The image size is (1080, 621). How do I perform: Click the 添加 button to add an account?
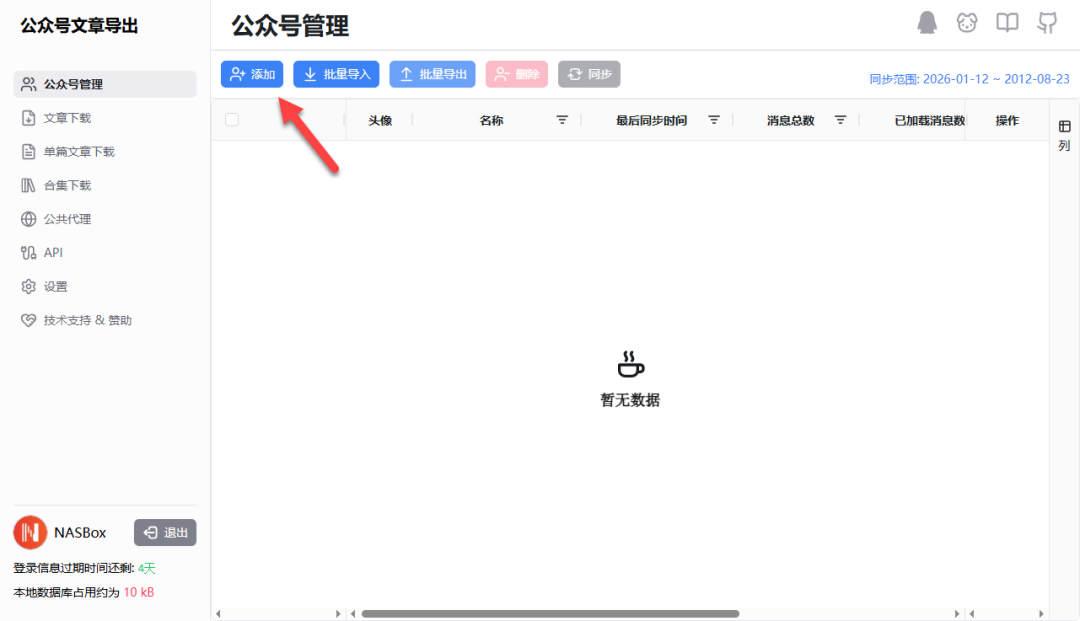(252, 74)
